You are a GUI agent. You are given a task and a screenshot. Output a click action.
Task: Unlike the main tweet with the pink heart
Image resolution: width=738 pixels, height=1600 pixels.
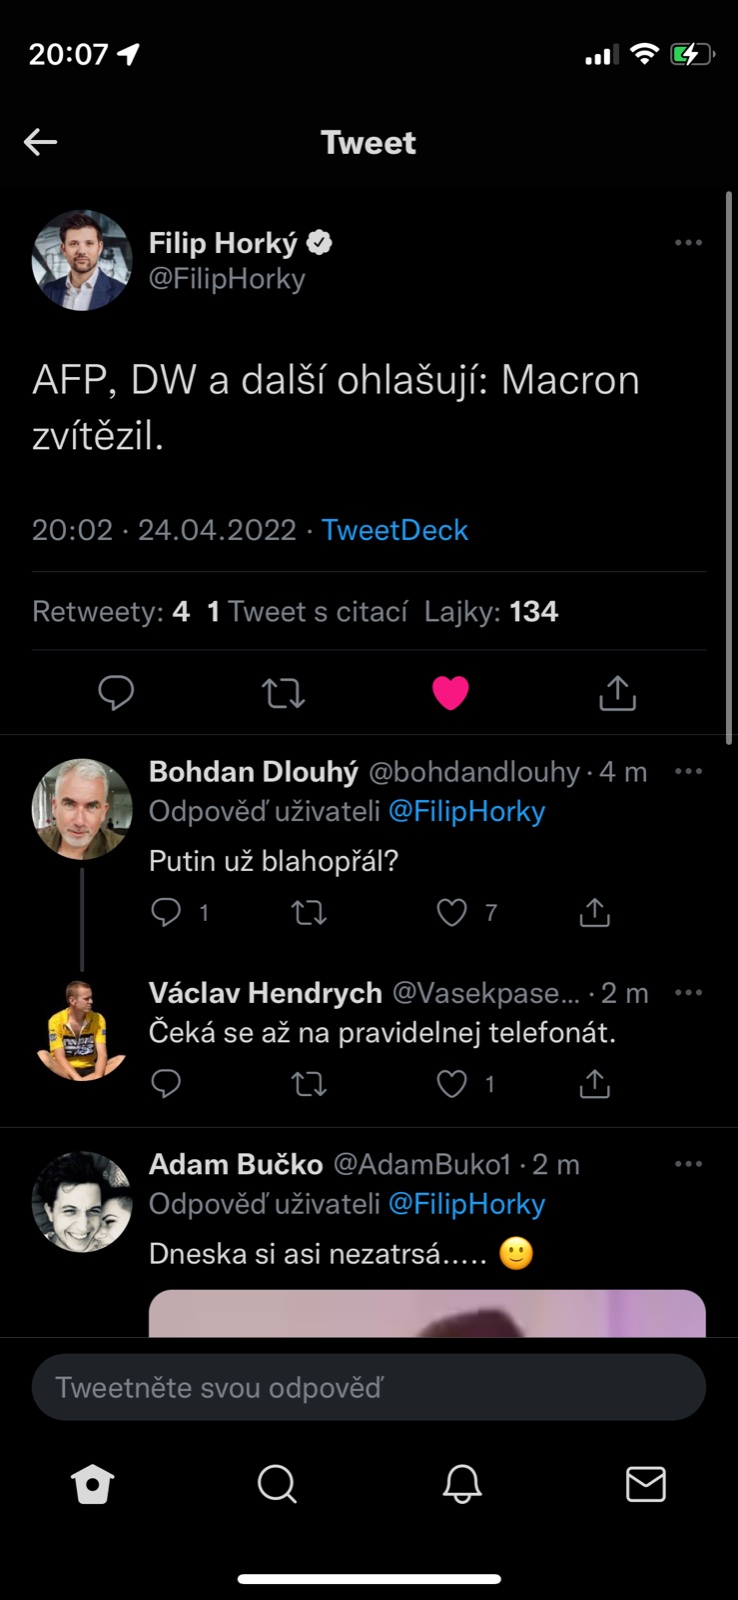tap(450, 692)
